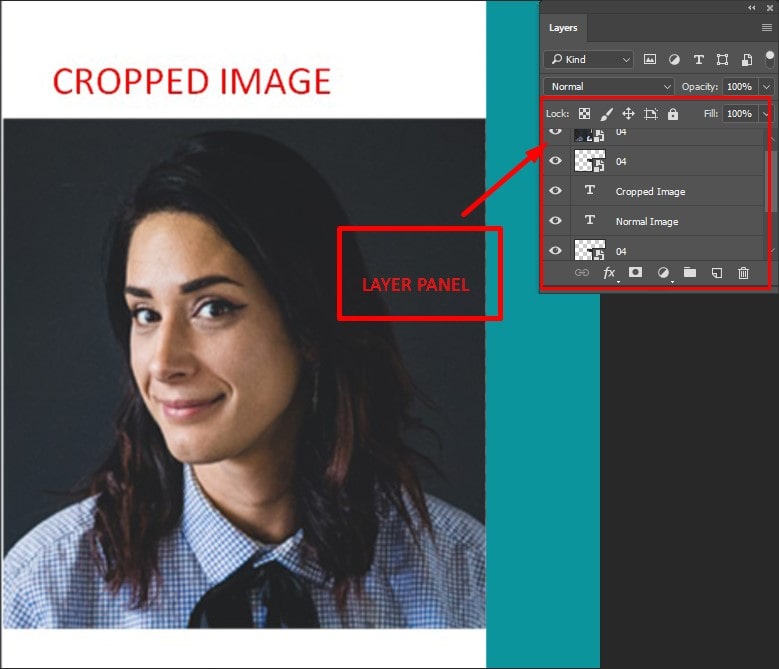This screenshot has height=669, width=779.
Task: Create a new layer icon
Action: click(x=716, y=273)
